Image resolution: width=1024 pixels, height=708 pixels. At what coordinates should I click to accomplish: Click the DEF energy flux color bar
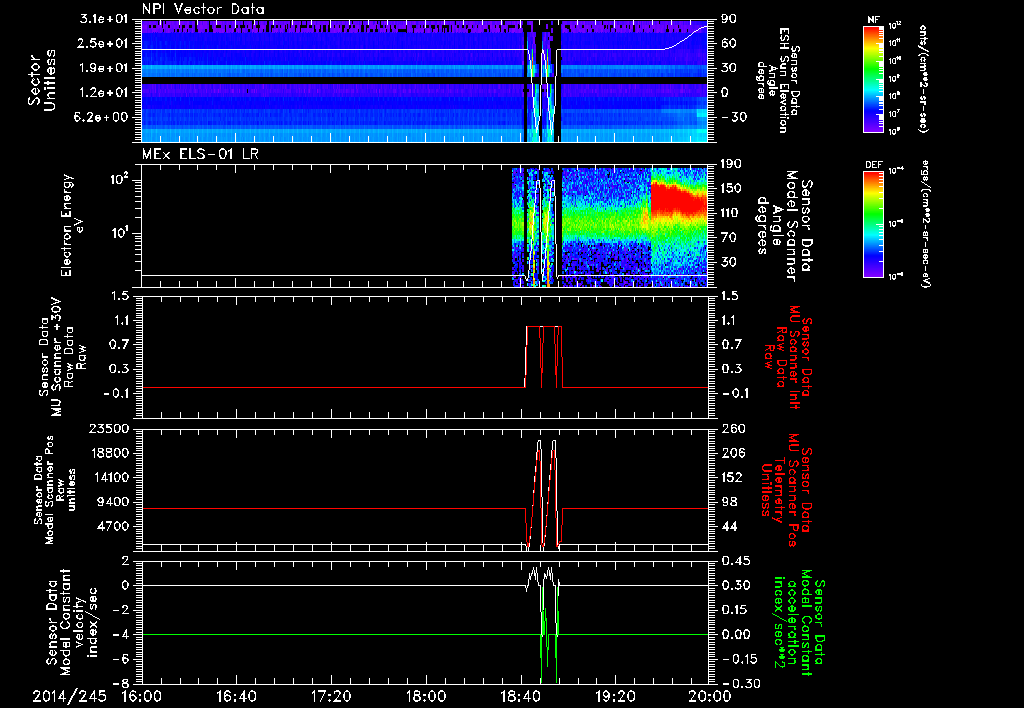coord(873,223)
